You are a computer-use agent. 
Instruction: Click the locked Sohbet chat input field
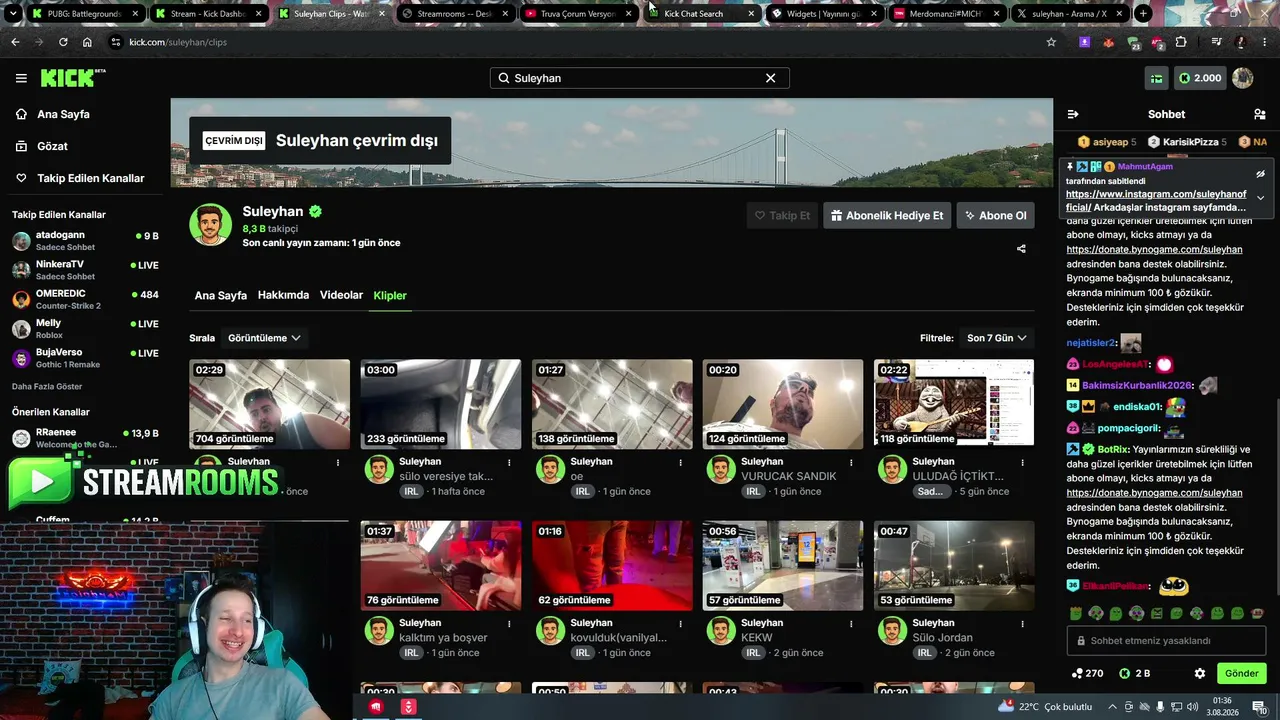click(1166, 641)
